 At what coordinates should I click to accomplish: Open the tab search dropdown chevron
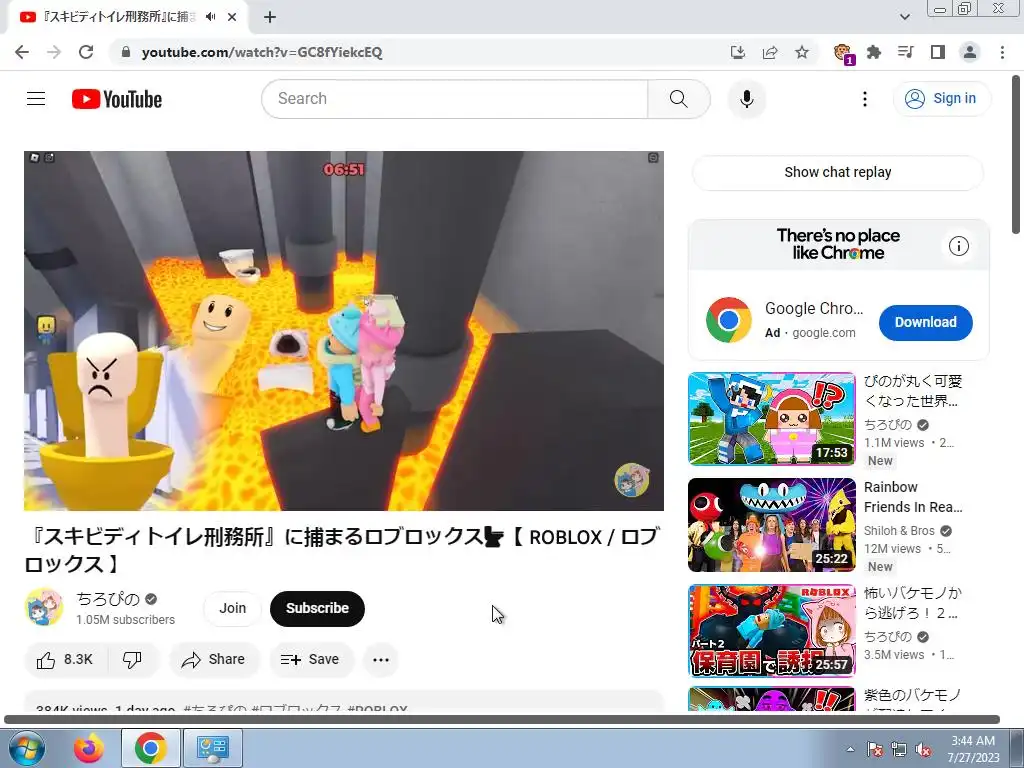click(x=904, y=17)
